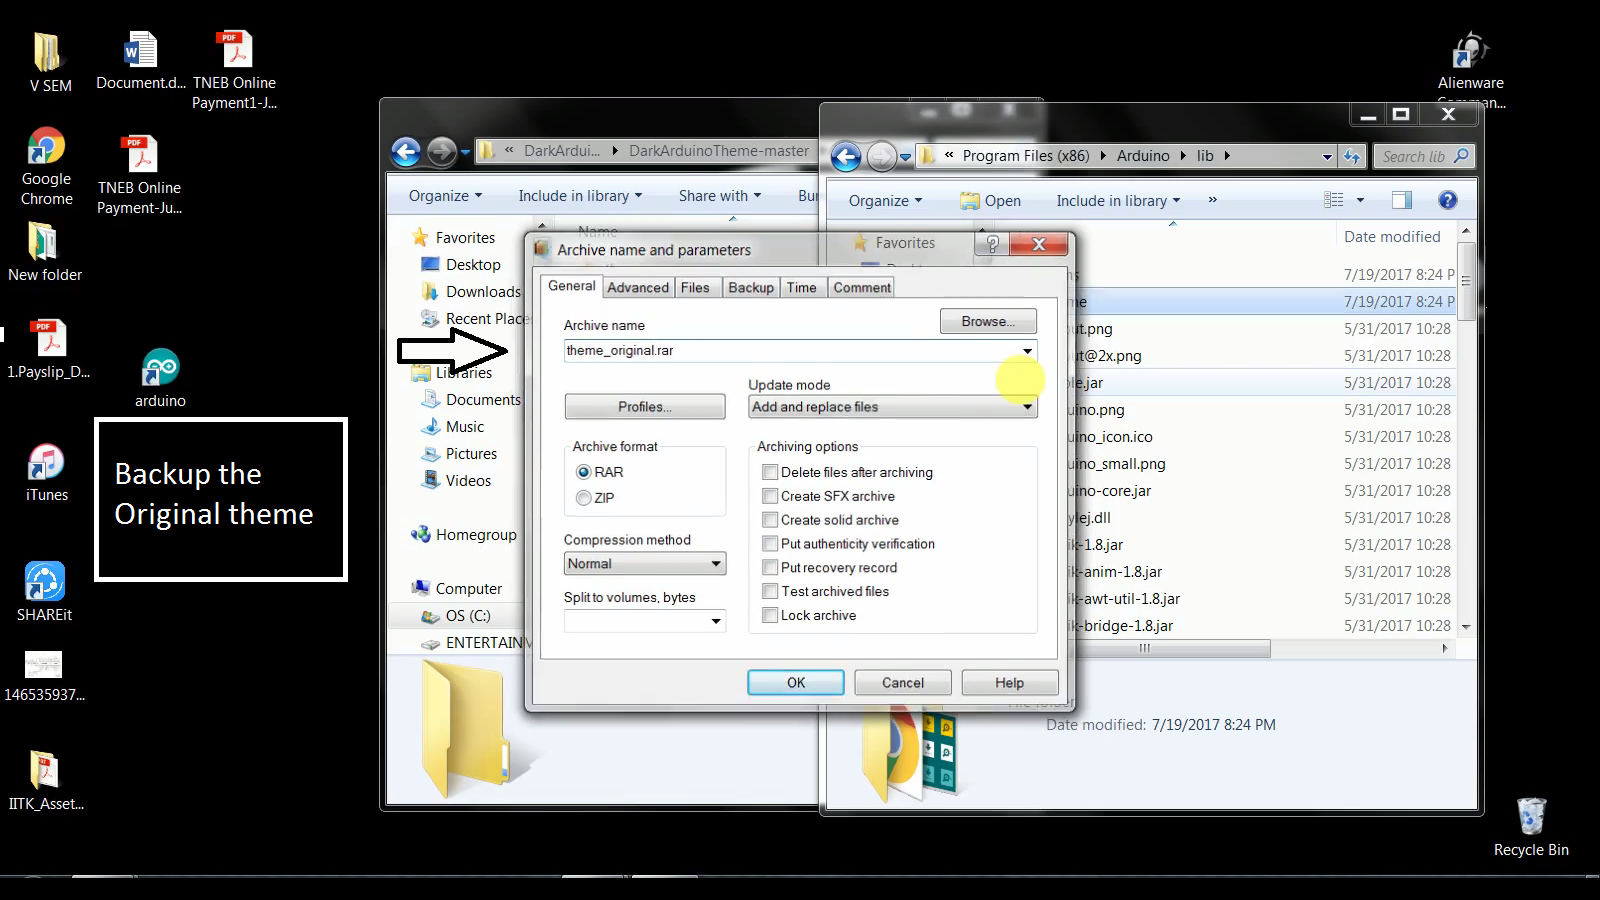1600x900 pixels.
Task: Launch SHAREit from the desktop
Action: point(44,582)
